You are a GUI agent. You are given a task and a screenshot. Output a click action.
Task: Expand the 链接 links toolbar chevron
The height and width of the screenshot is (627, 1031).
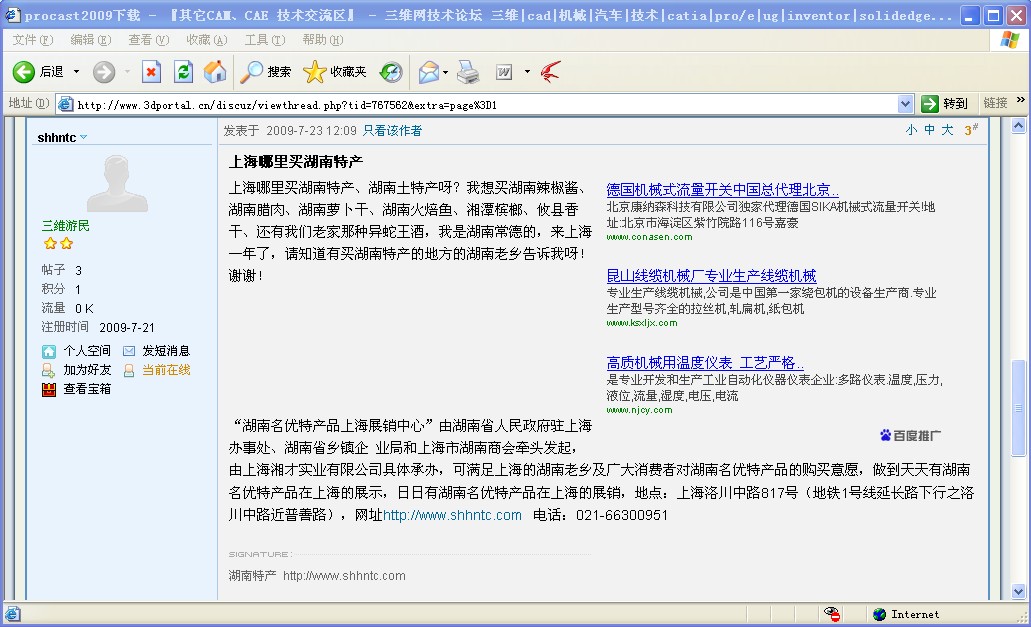1020,100
